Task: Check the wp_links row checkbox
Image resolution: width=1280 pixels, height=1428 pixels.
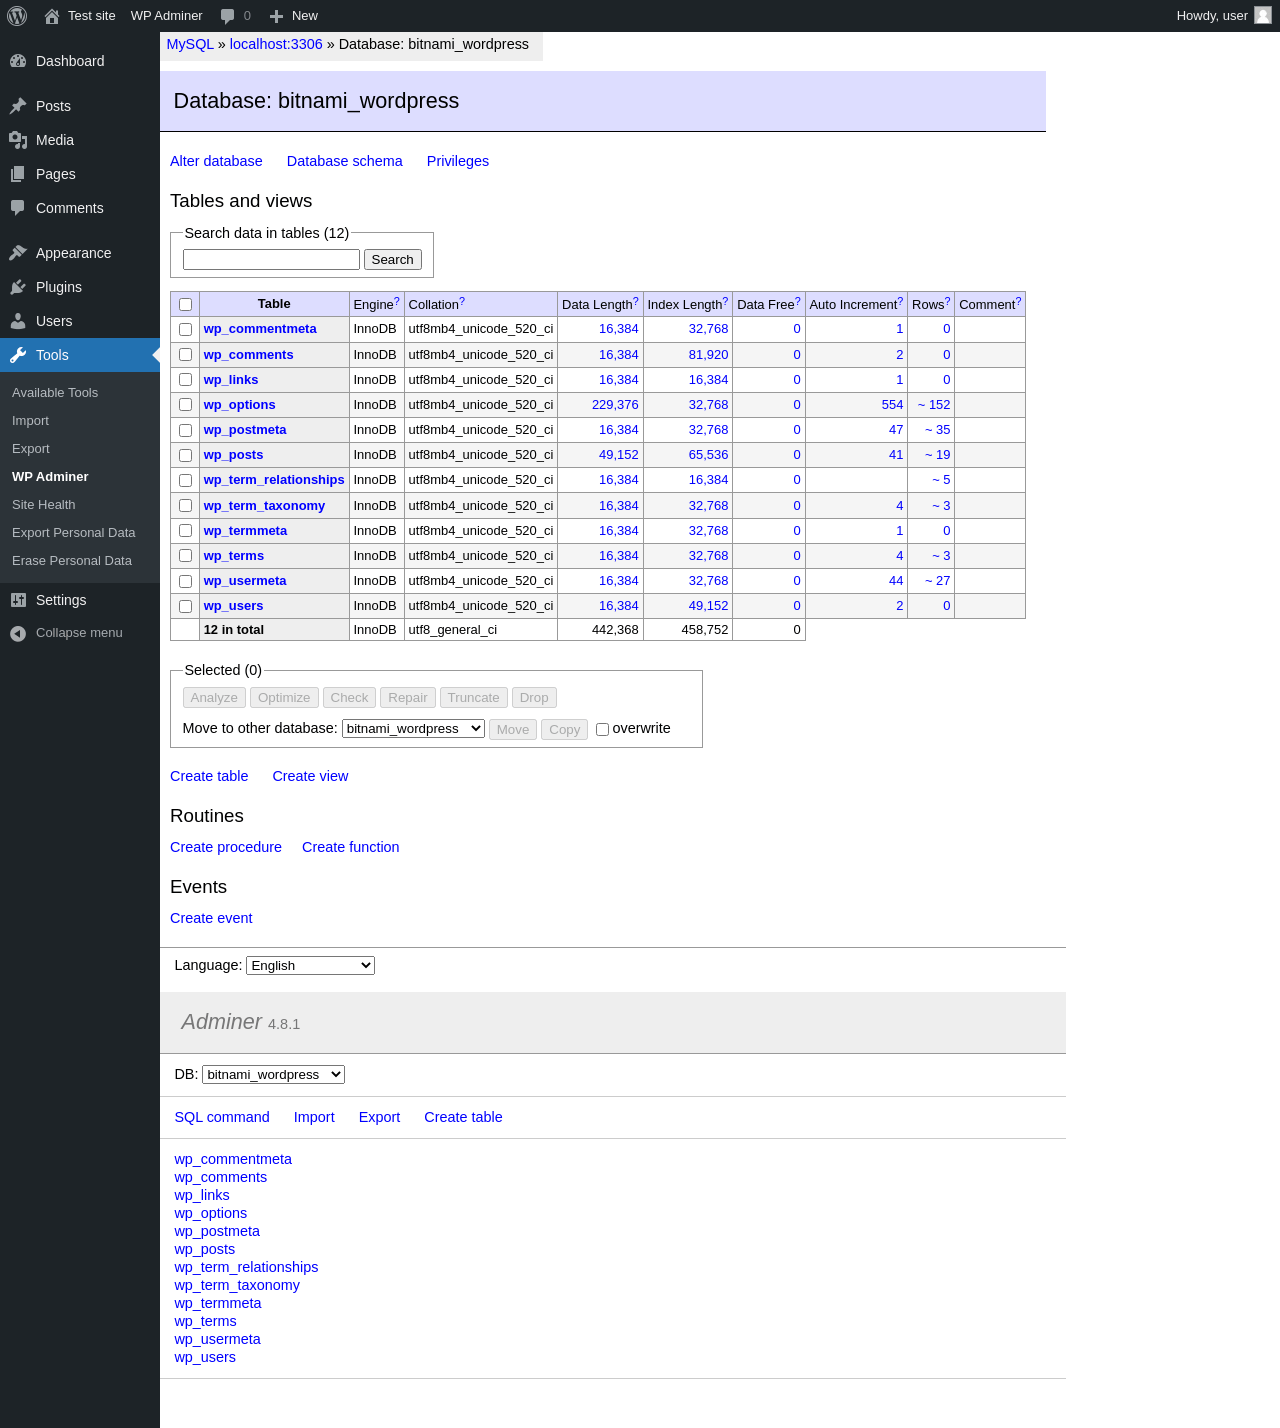Action: tap(185, 379)
